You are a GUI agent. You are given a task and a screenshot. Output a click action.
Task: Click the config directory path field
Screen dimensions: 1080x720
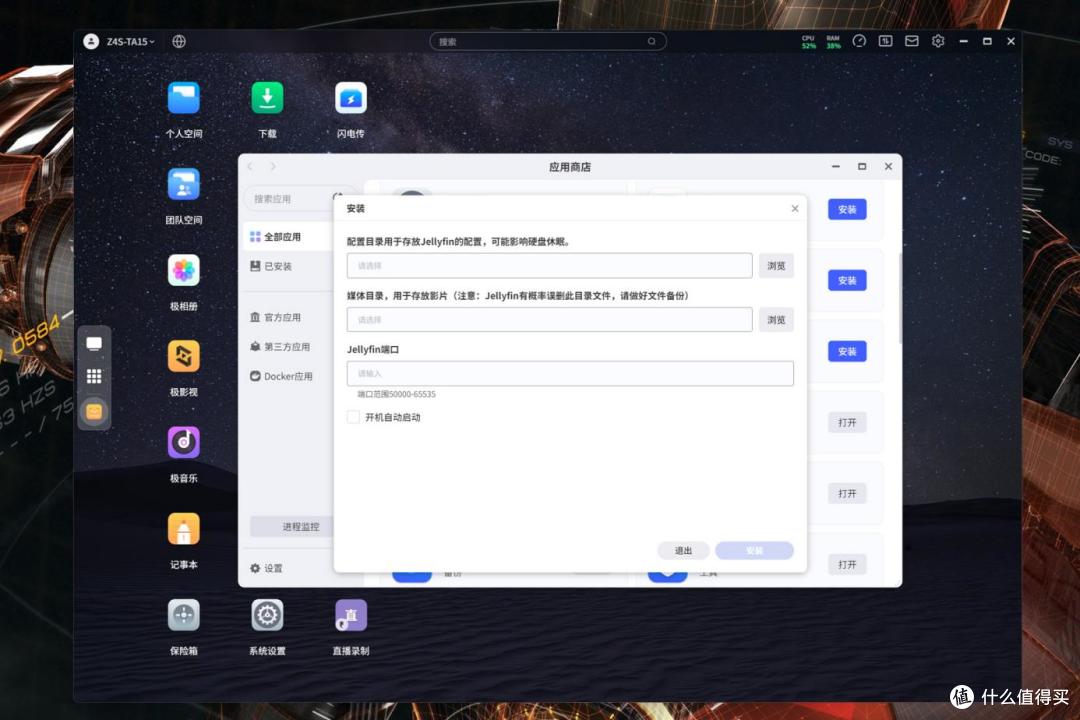point(549,266)
